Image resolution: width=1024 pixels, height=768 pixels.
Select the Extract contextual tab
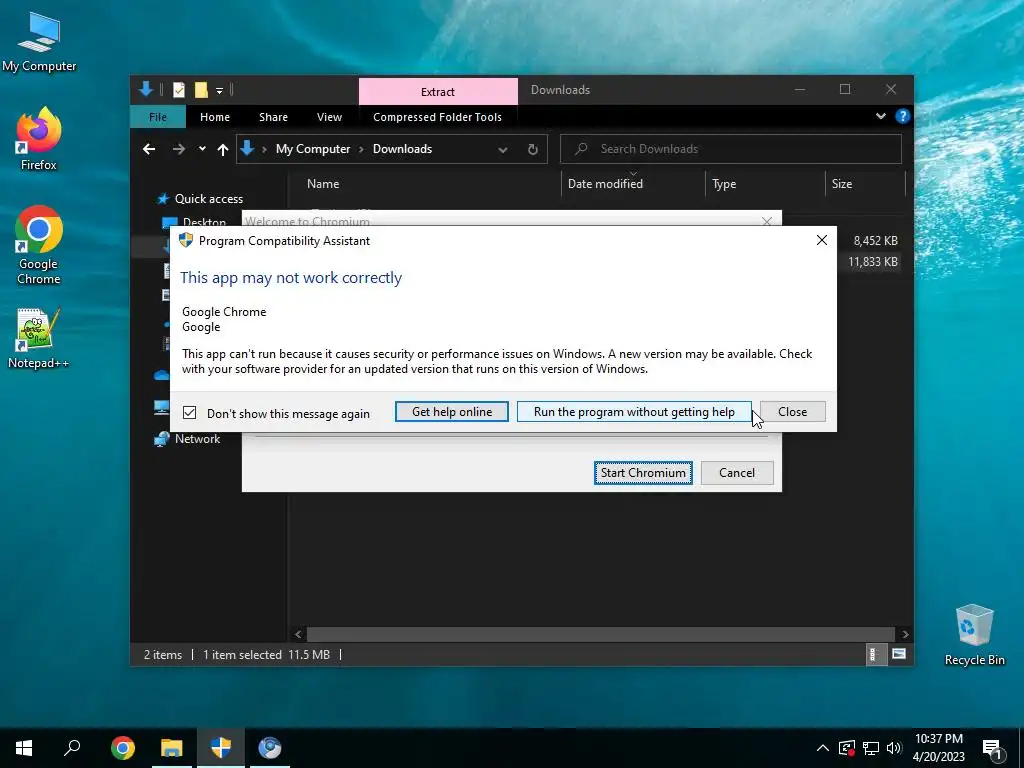point(438,91)
